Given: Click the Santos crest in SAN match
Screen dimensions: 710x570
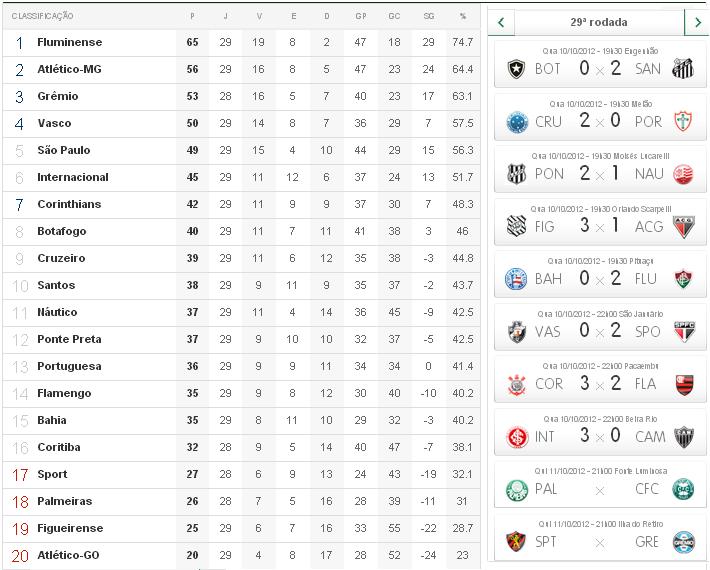Looking at the screenshot, I should click(684, 68).
